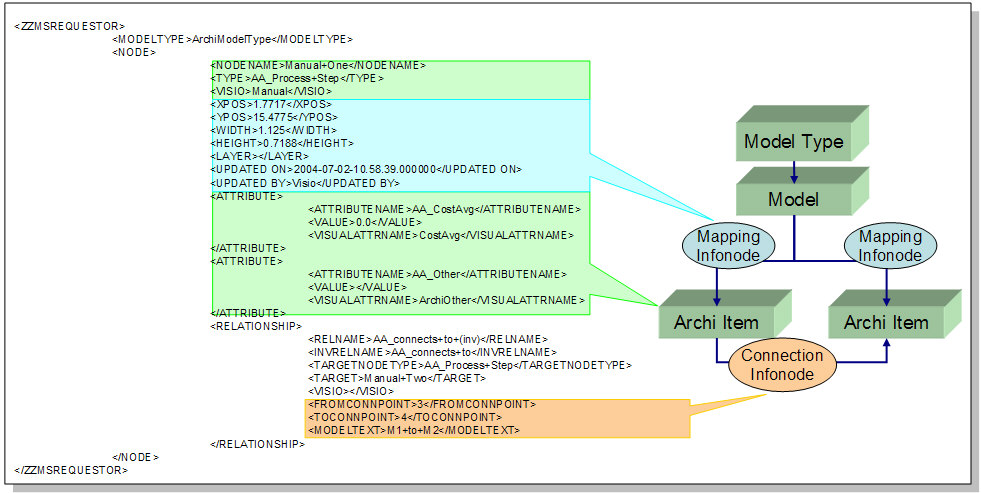Select the UPDATED ON timestamp line
The image size is (981, 493).
coord(365,169)
